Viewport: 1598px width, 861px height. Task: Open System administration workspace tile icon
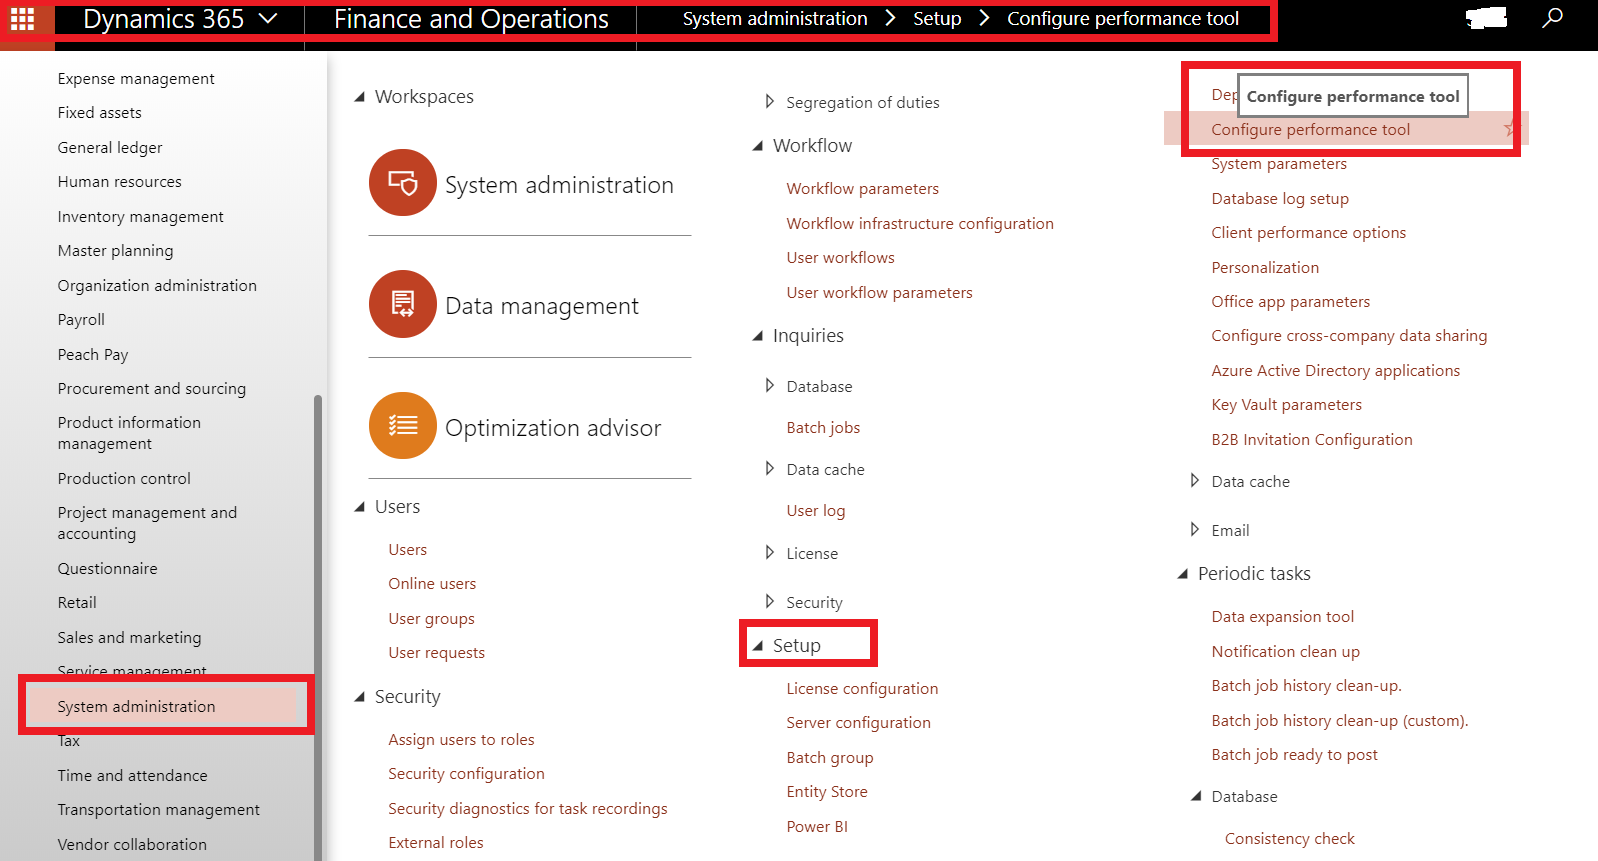403,183
